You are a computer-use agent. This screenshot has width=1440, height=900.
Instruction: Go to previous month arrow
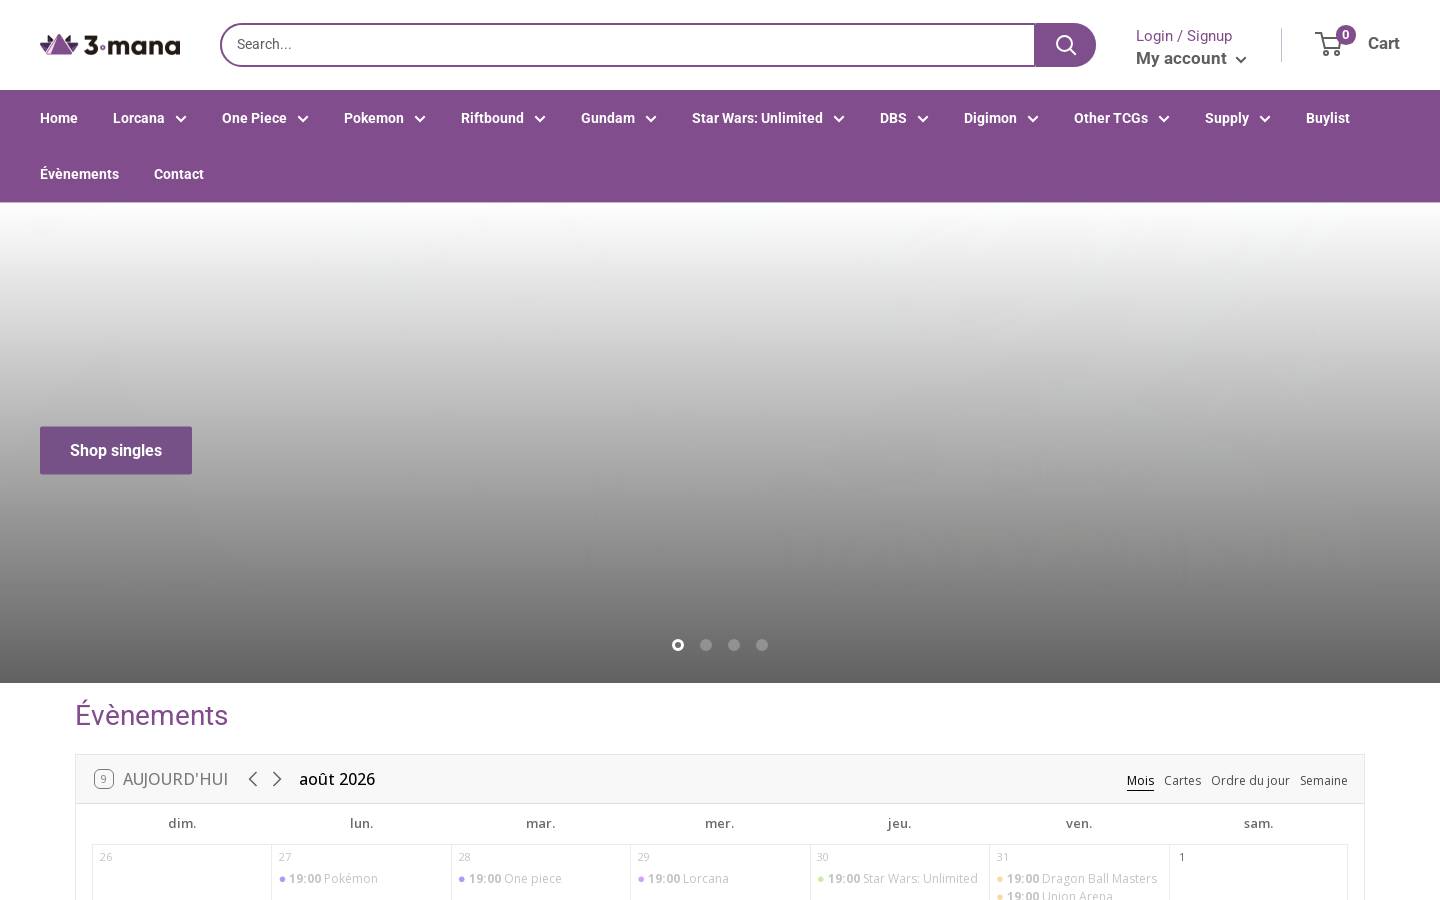(x=253, y=779)
